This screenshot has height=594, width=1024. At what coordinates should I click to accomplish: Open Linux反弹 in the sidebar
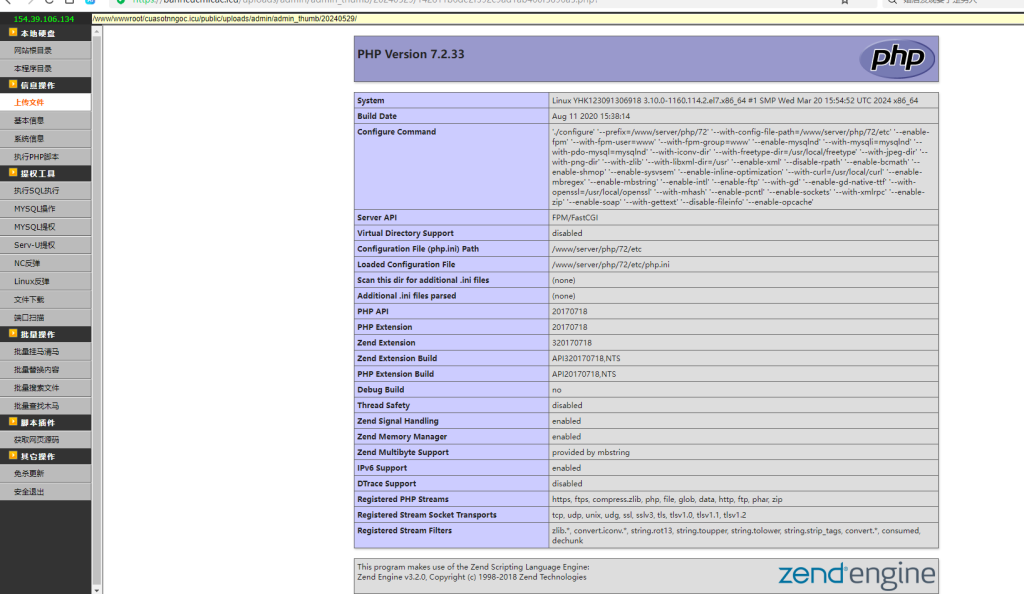46,281
